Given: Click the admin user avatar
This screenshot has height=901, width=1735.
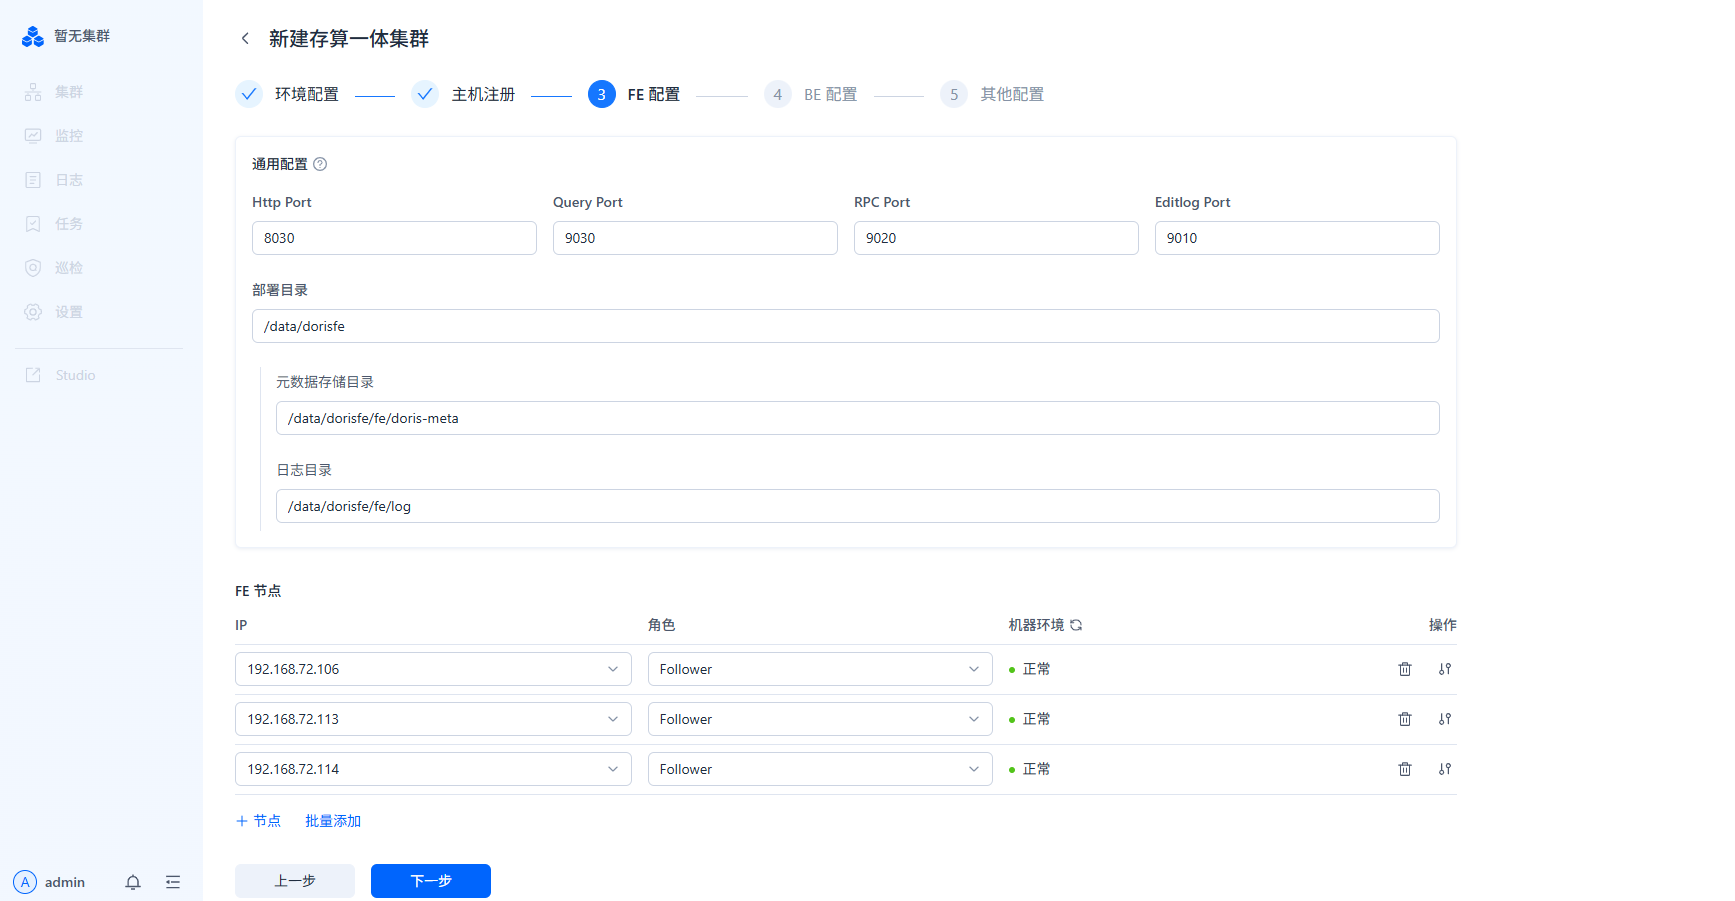Looking at the screenshot, I should click(x=25, y=882).
